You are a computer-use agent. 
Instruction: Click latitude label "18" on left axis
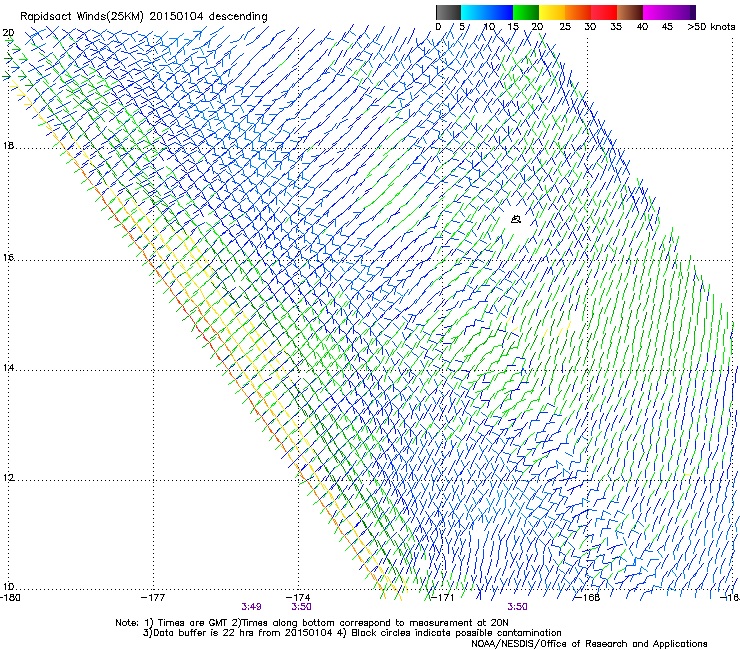(8, 146)
